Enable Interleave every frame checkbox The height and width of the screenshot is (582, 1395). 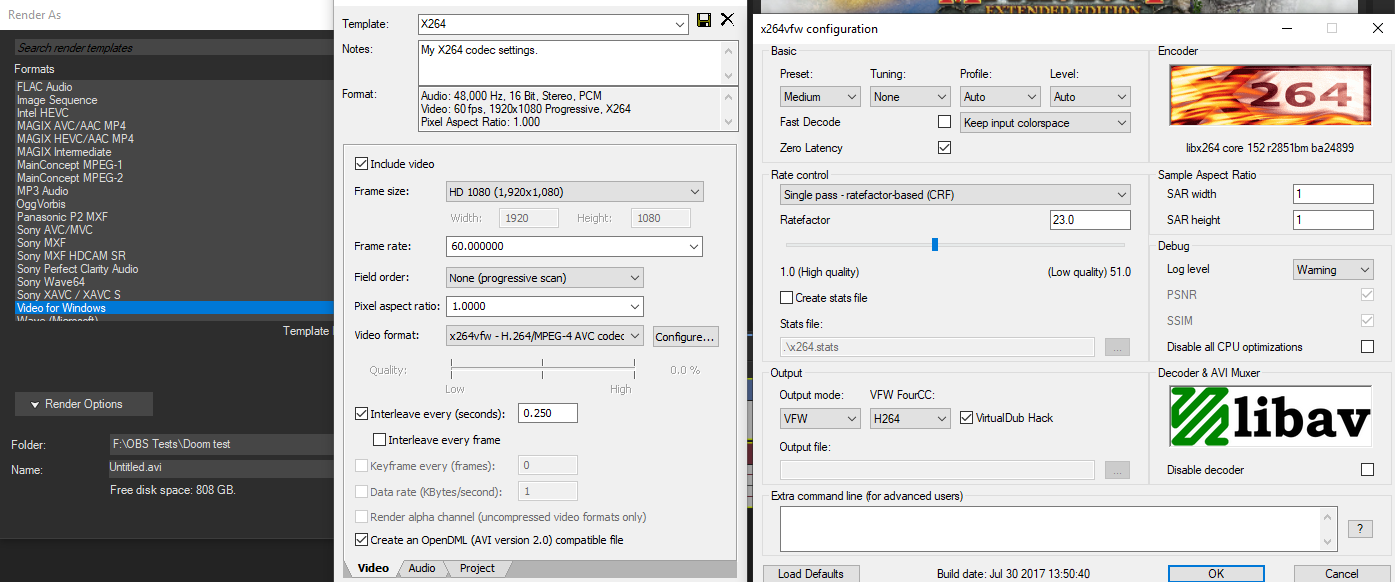click(x=380, y=439)
